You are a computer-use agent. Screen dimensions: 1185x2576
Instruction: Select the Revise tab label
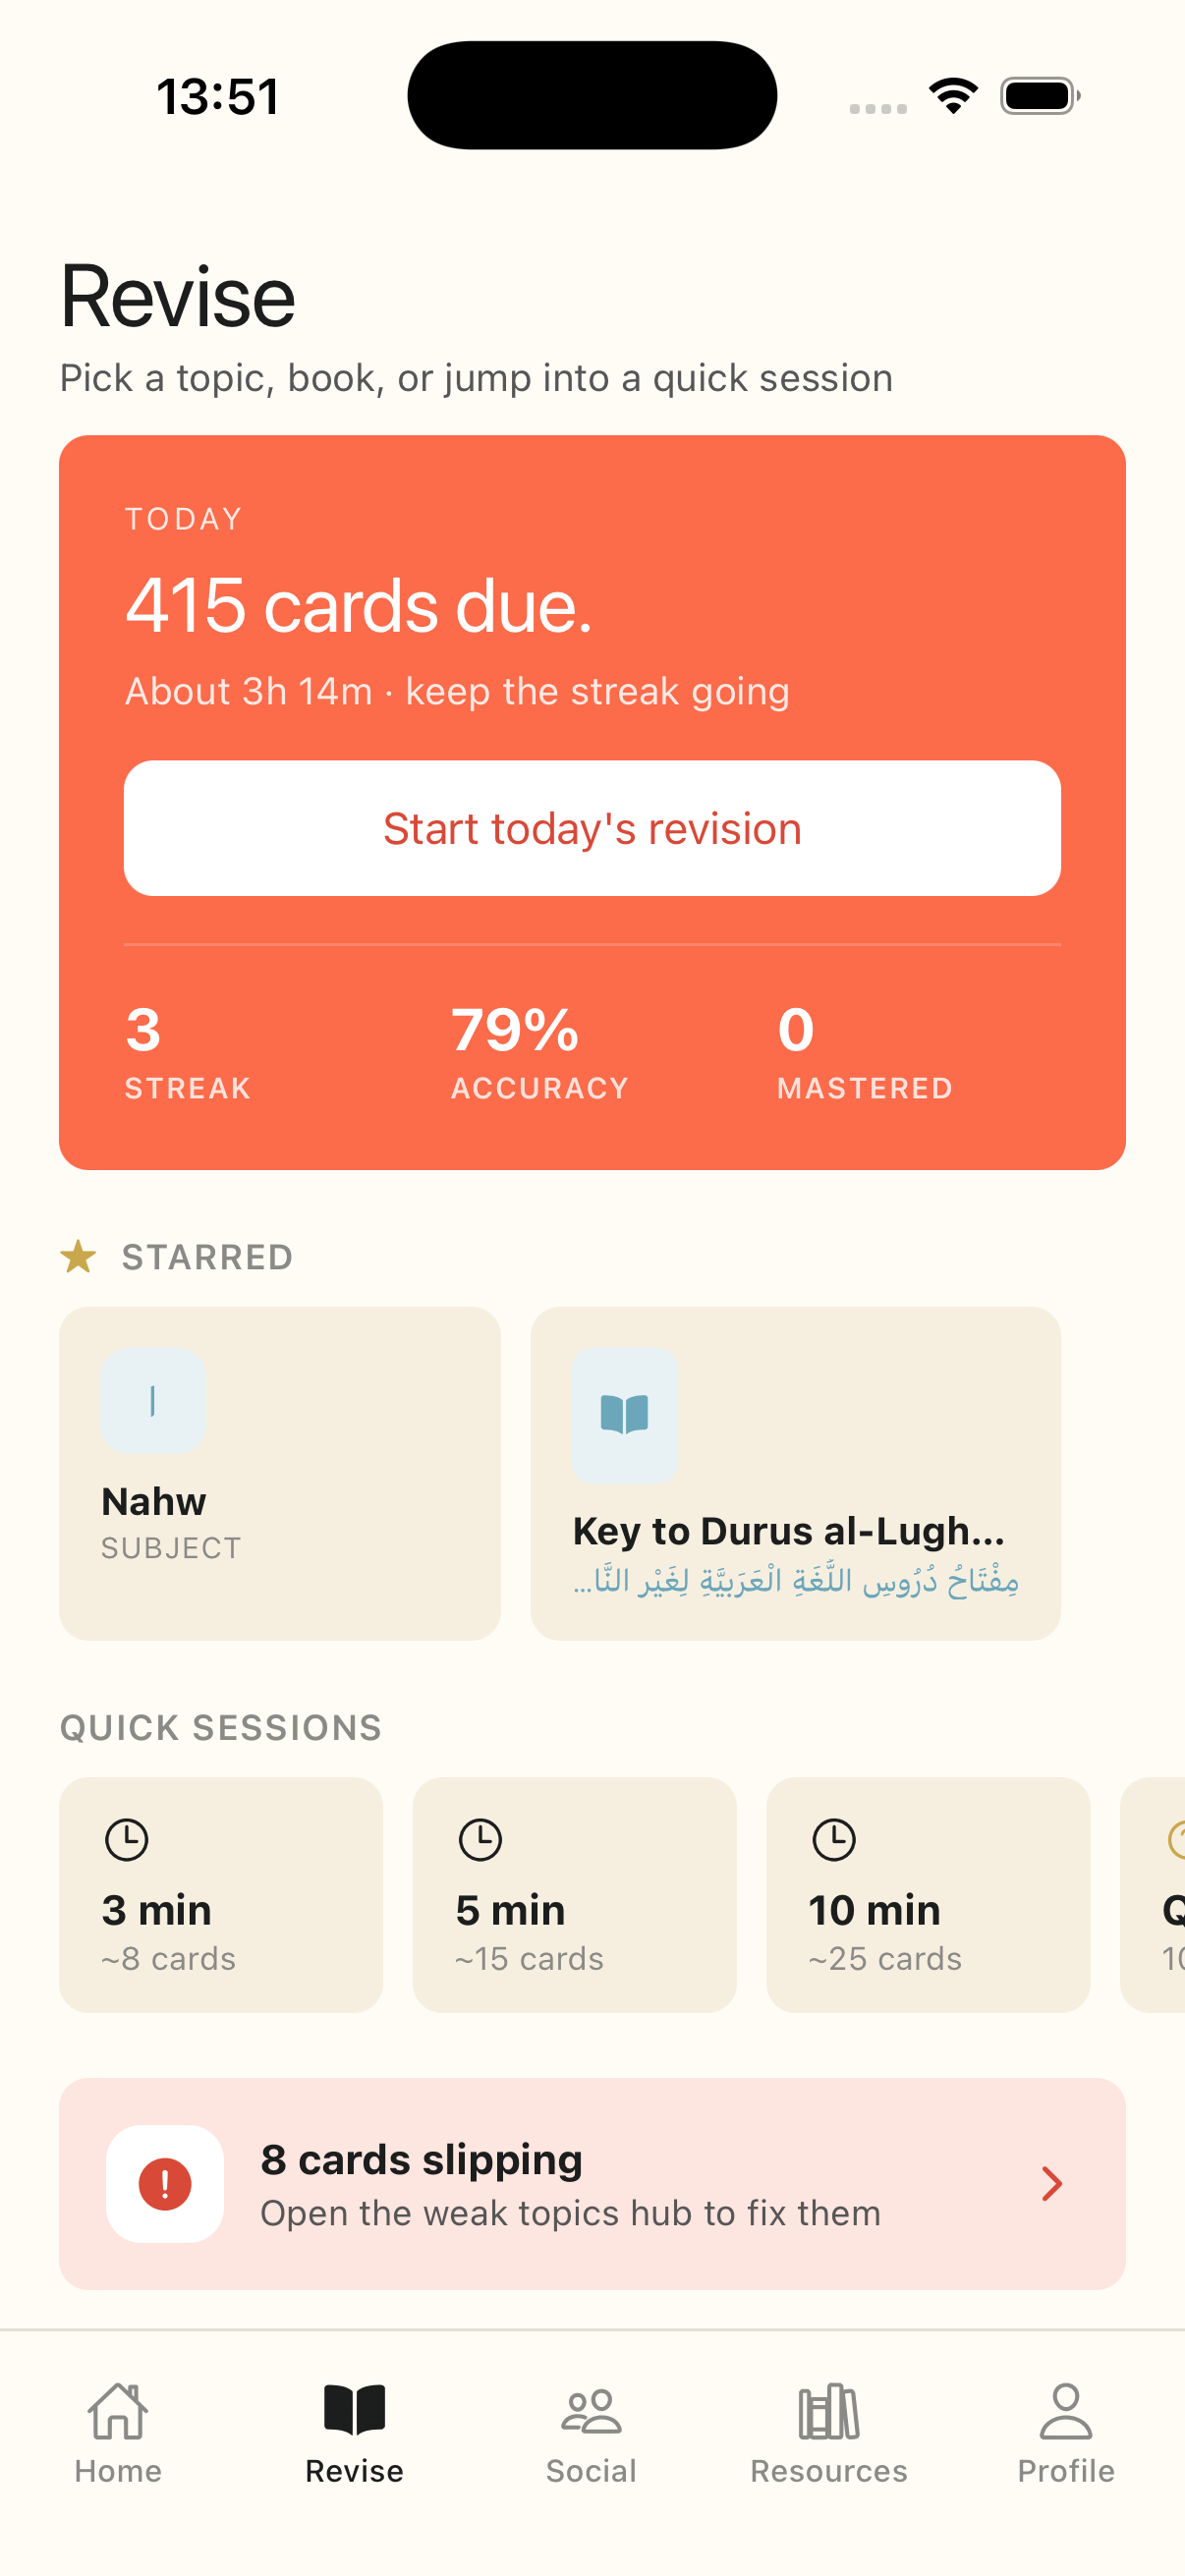coord(354,2471)
